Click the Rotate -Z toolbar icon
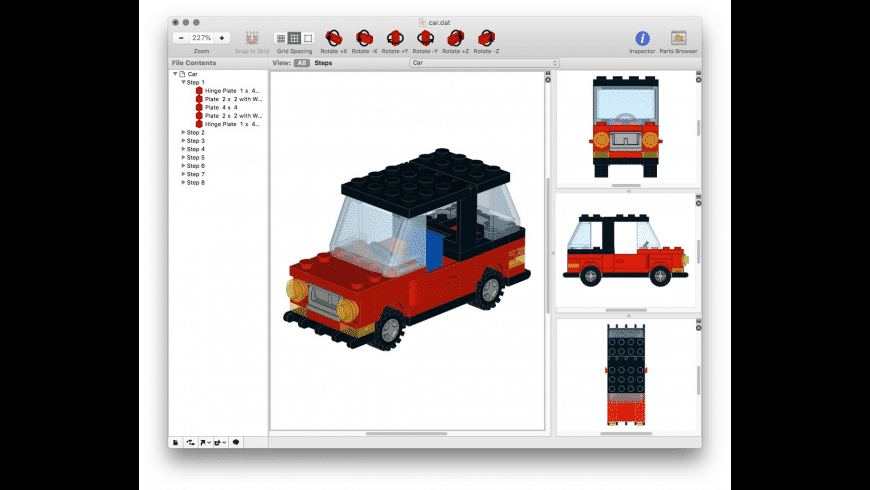The image size is (870, 490). click(486, 38)
